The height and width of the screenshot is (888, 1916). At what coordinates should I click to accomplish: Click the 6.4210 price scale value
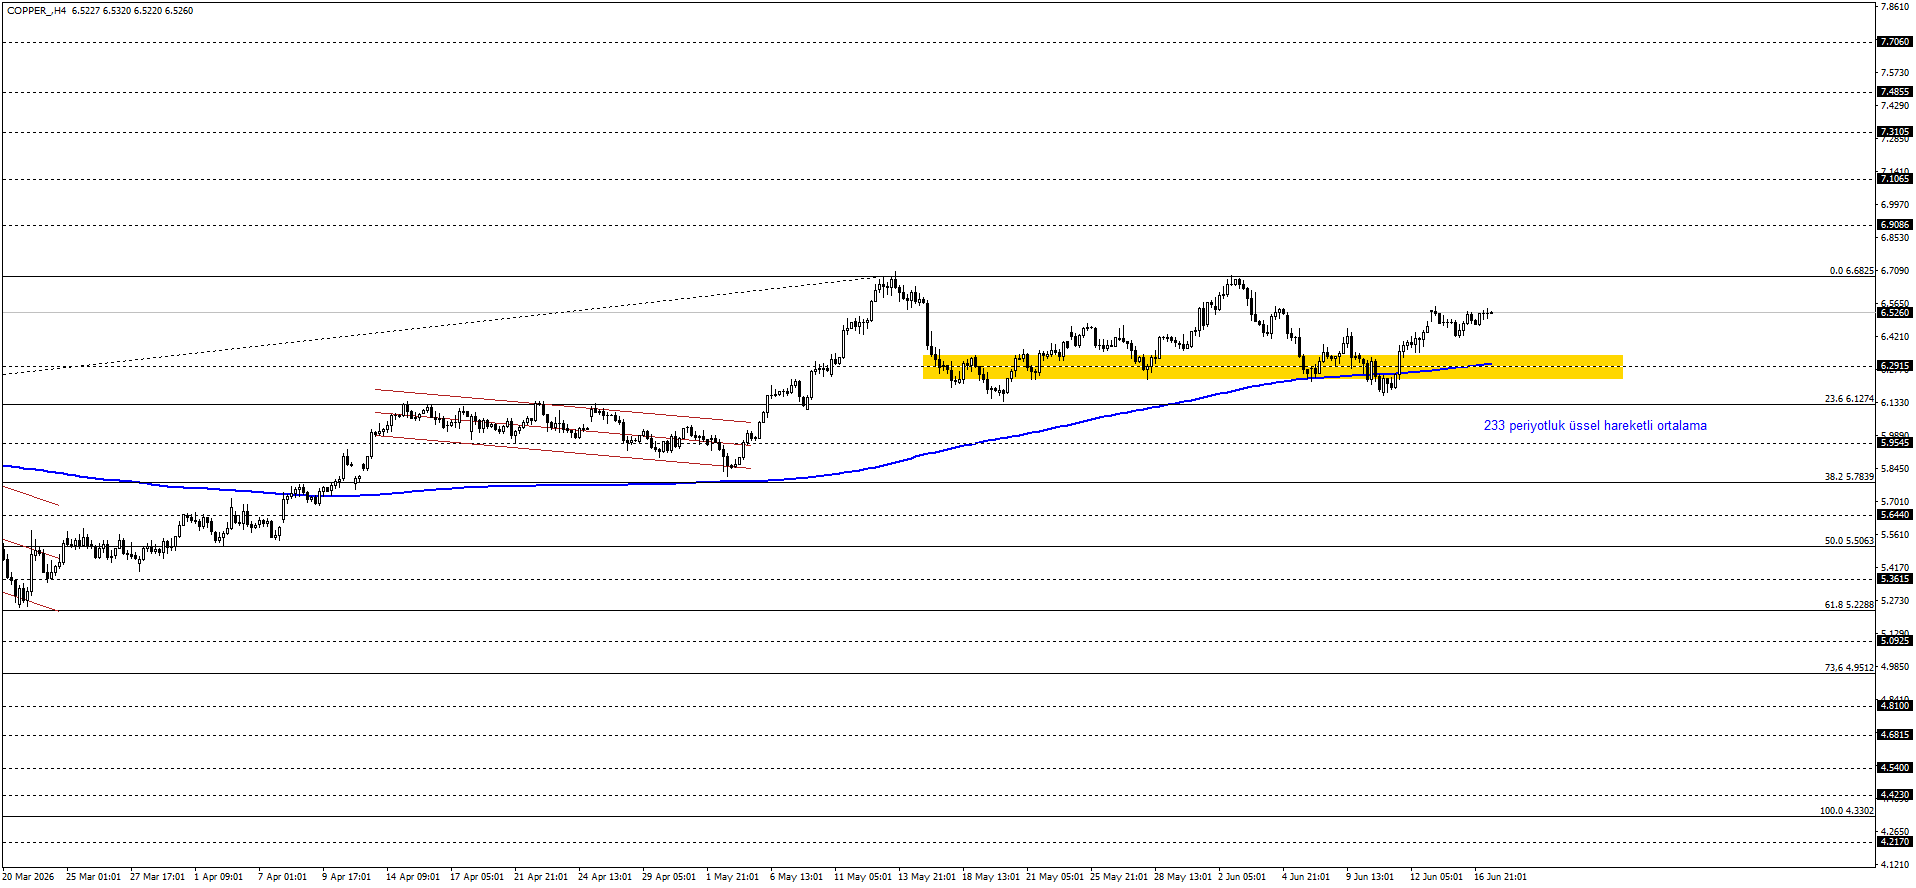[x=1896, y=337]
